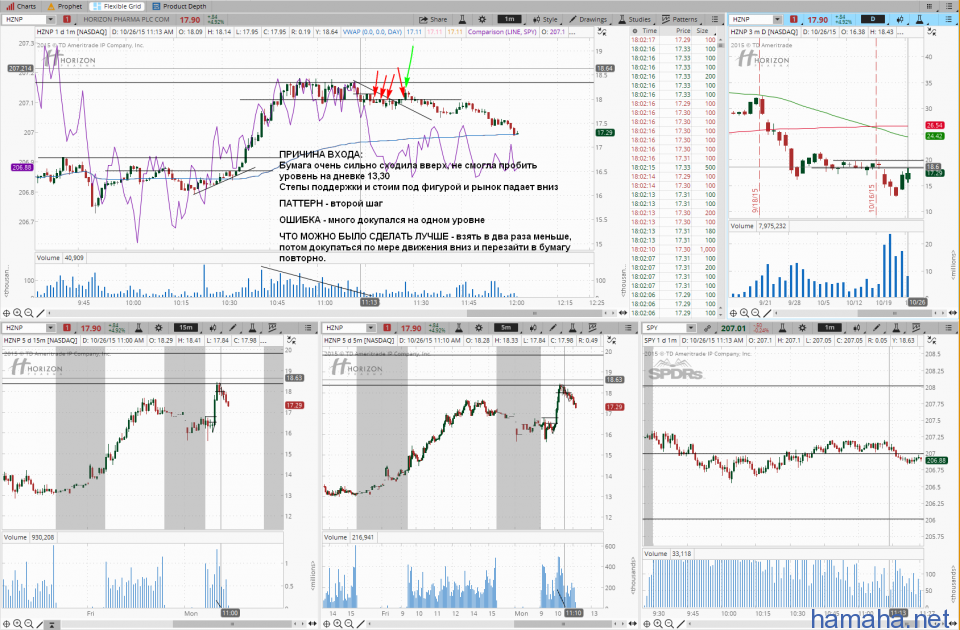Viewport: 960px width, 630px height.
Task: Click the Volume 33,118 label in SPY chart
Action: [667, 553]
